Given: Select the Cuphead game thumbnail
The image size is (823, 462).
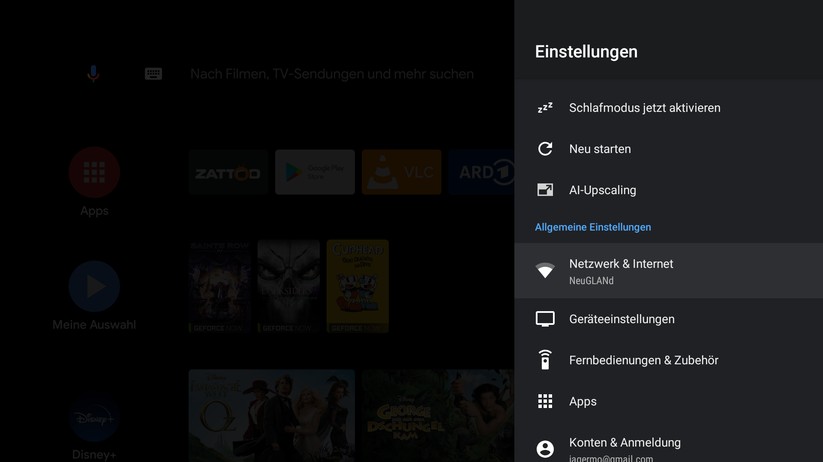Looking at the screenshot, I should tap(358, 286).
